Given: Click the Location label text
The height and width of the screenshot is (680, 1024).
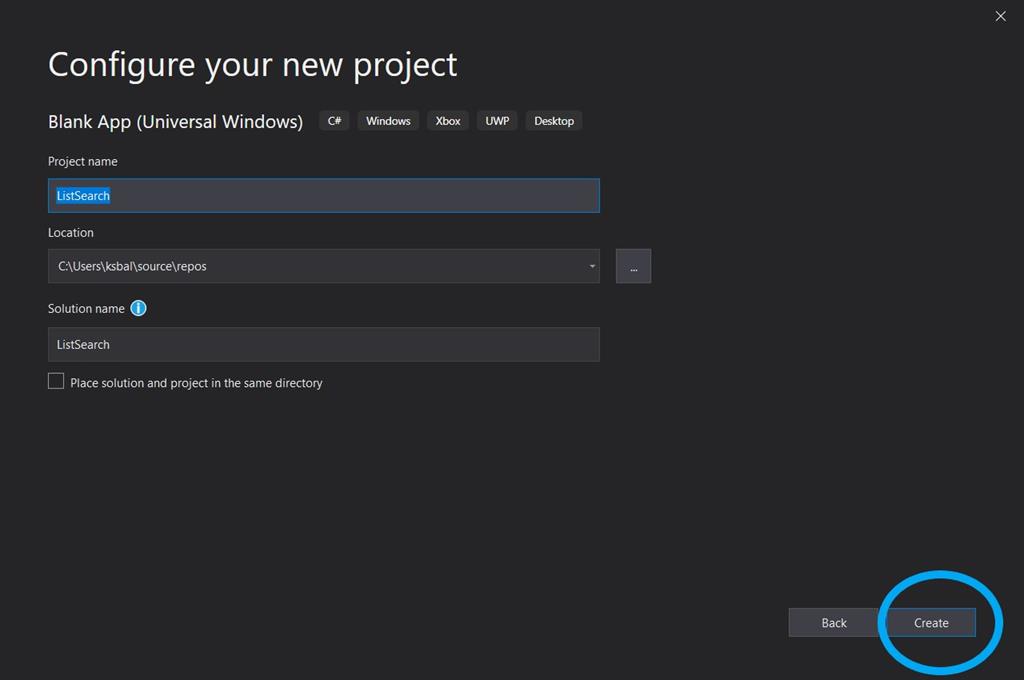Looking at the screenshot, I should tap(71, 232).
